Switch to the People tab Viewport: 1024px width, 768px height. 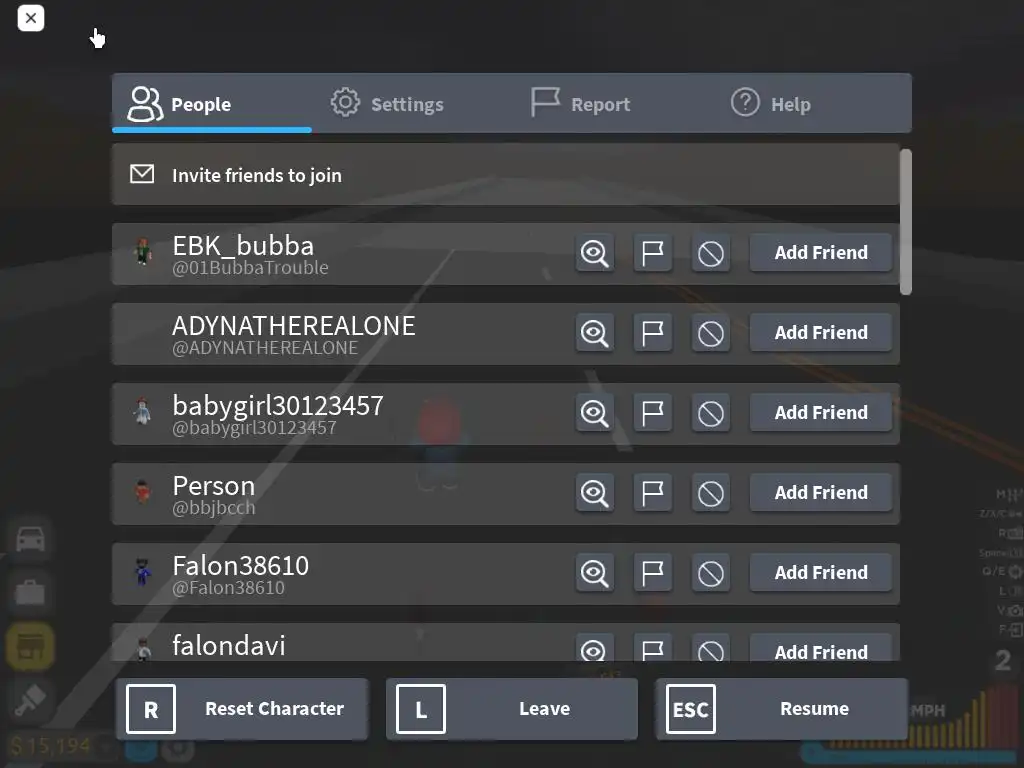[212, 104]
